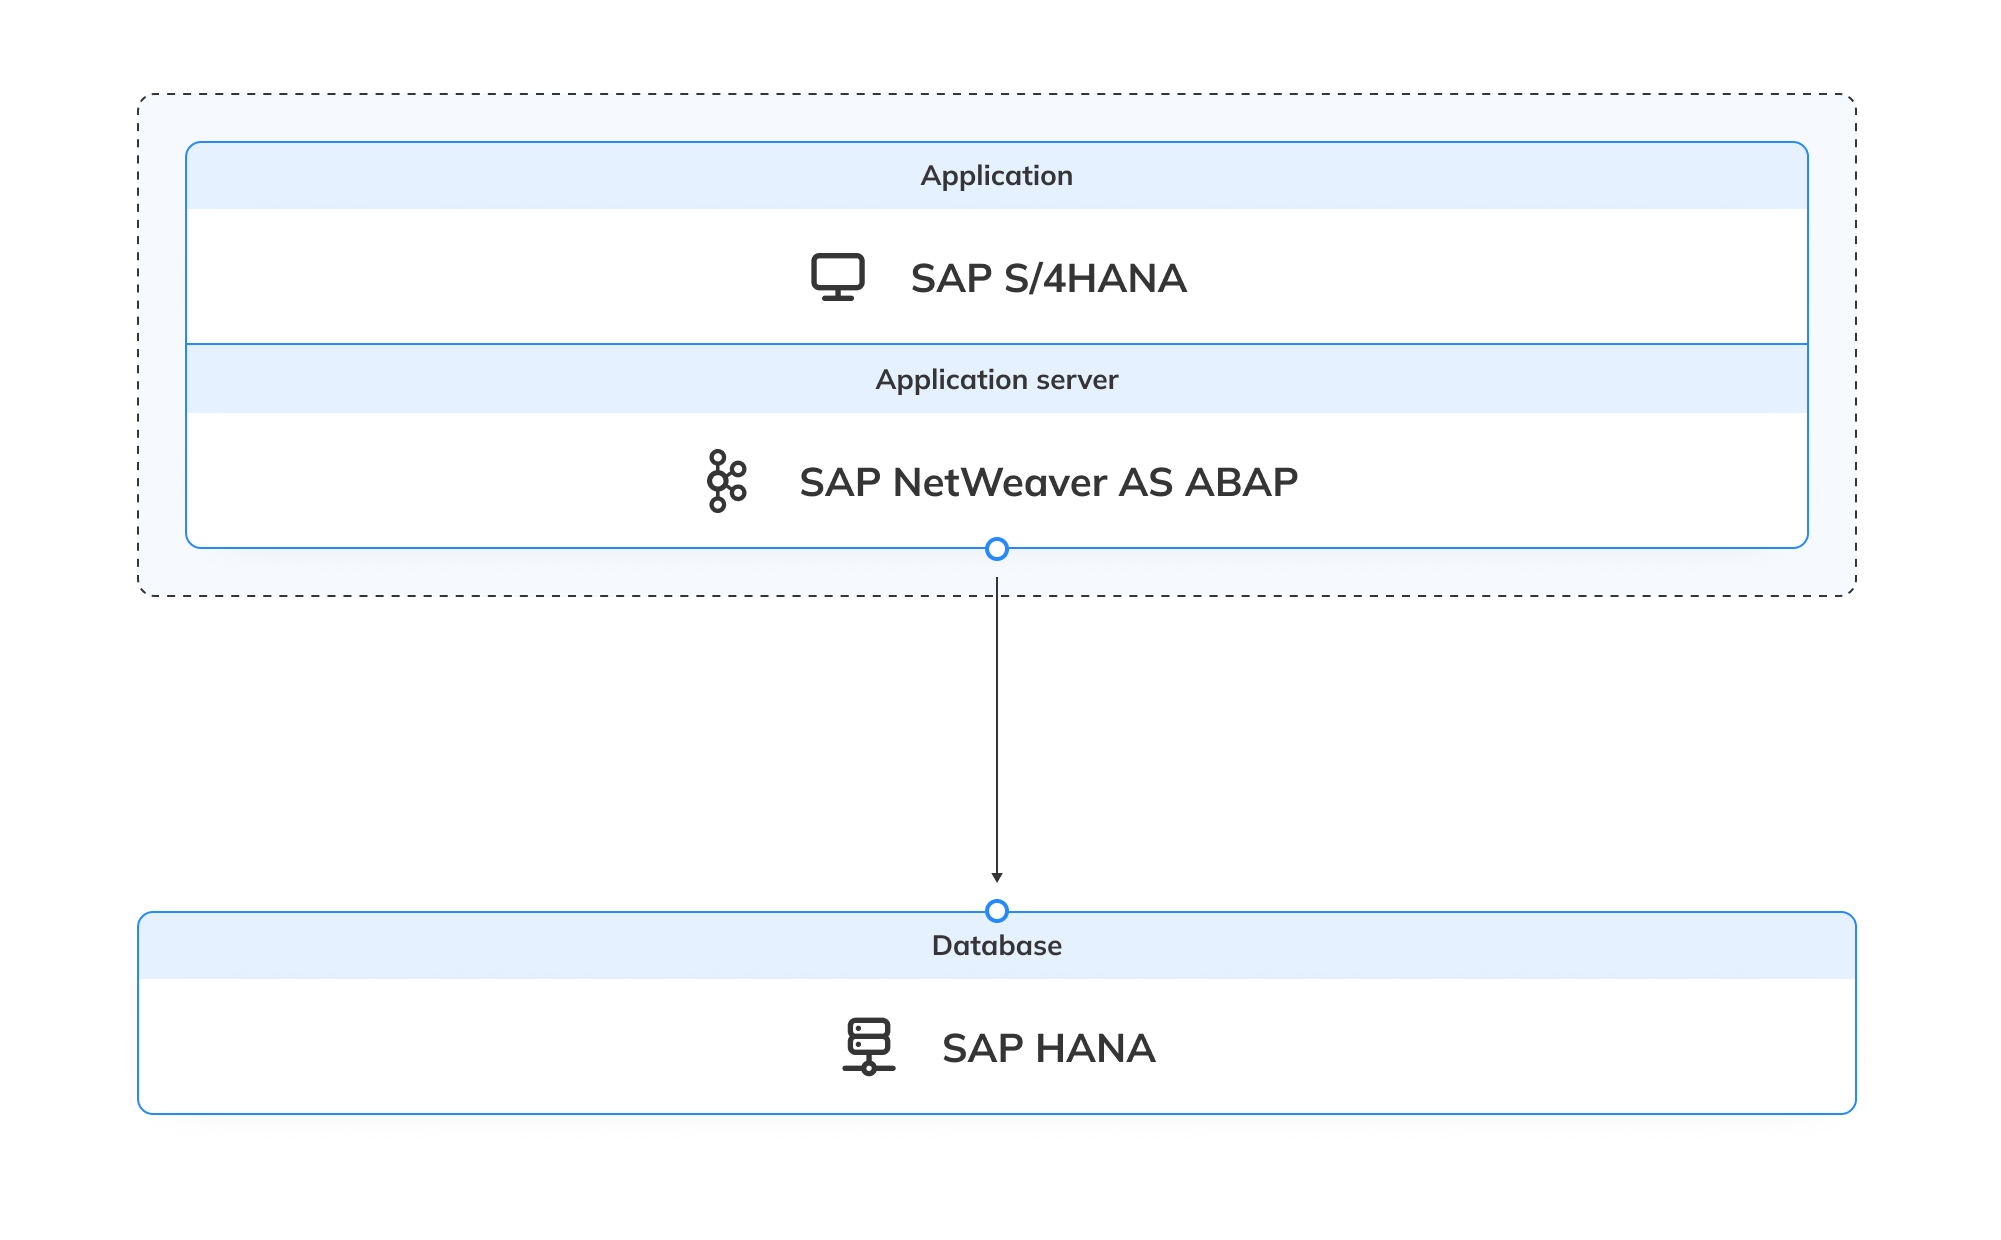Image resolution: width=2001 pixels, height=1240 pixels.
Task: Select the Database header label
Action: pos(997,946)
